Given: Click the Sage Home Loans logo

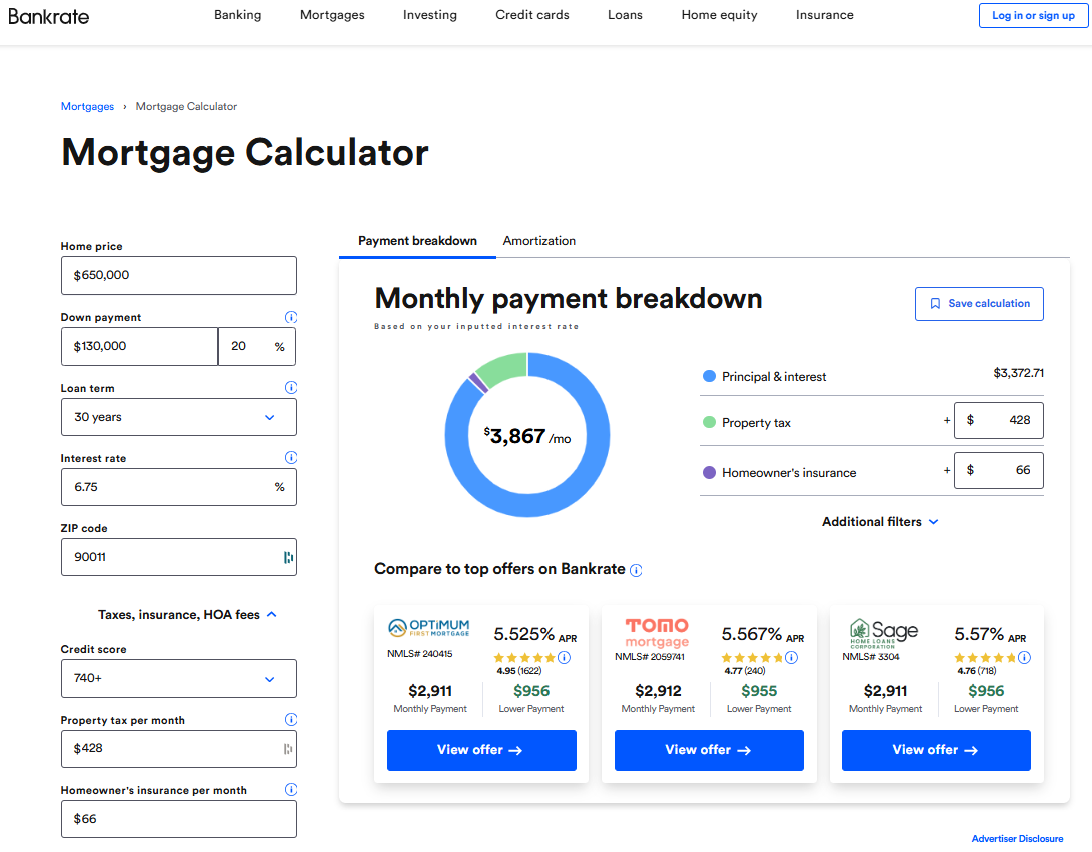Looking at the screenshot, I should click(x=884, y=633).
